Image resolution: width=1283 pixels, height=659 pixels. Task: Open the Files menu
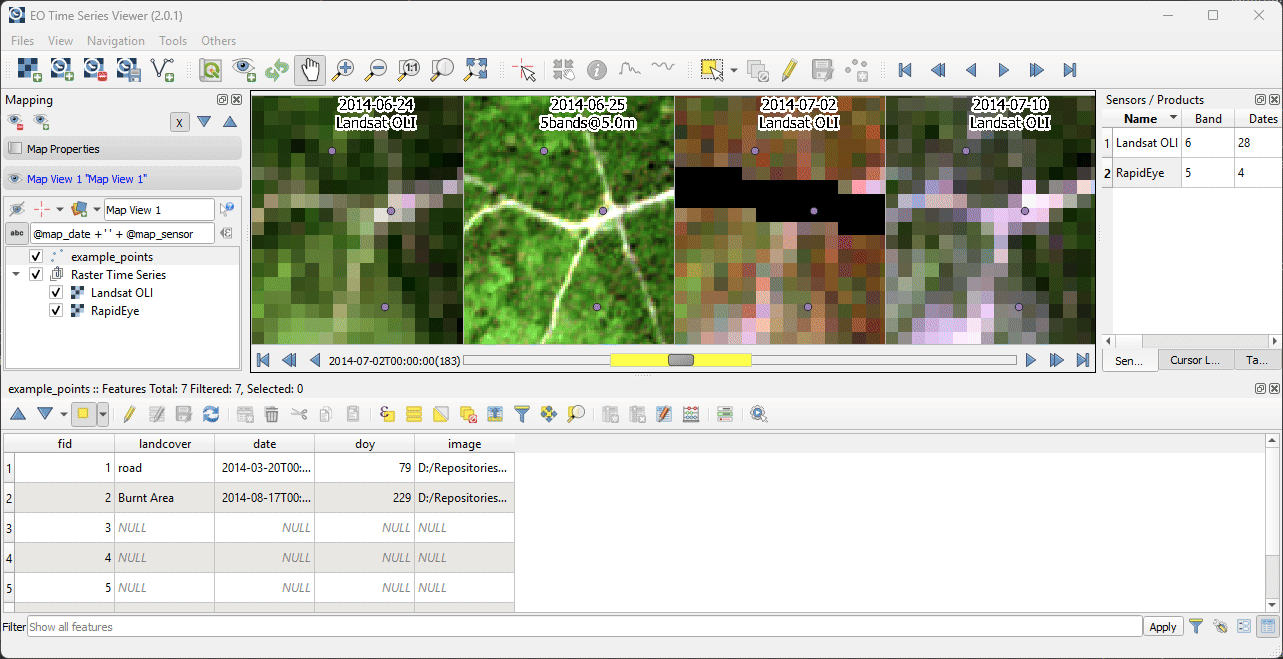tap(22, 41)
